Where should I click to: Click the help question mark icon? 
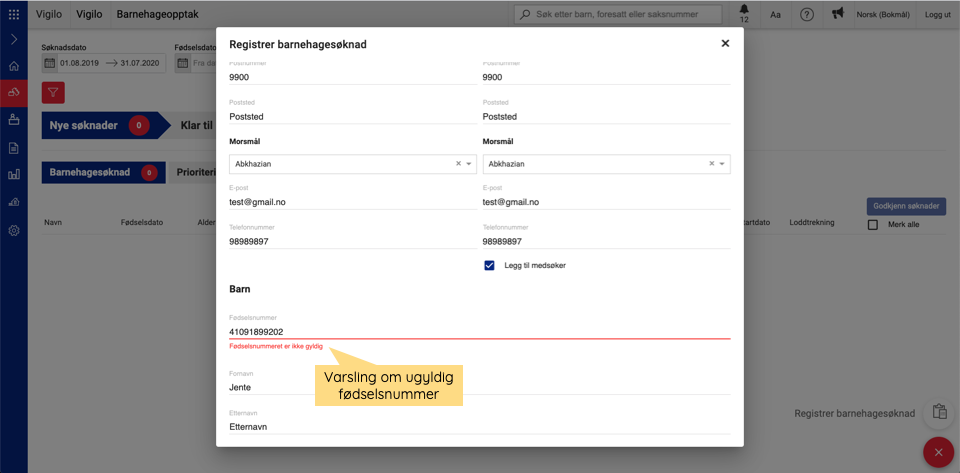(807, 14)
